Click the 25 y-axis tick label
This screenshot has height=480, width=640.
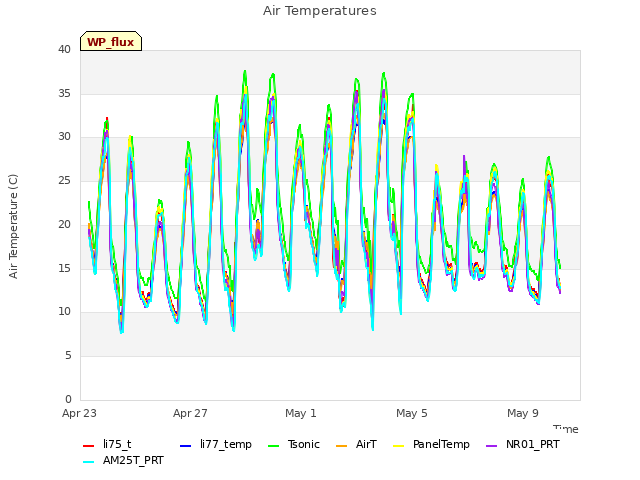point(64,180)
